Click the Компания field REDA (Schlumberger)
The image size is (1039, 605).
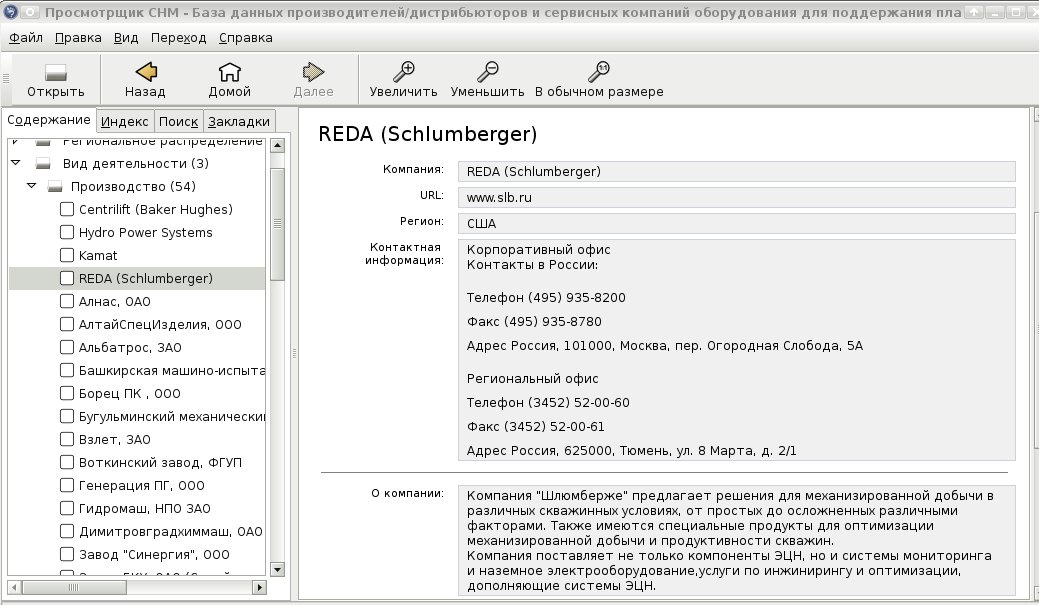[736, 172]
